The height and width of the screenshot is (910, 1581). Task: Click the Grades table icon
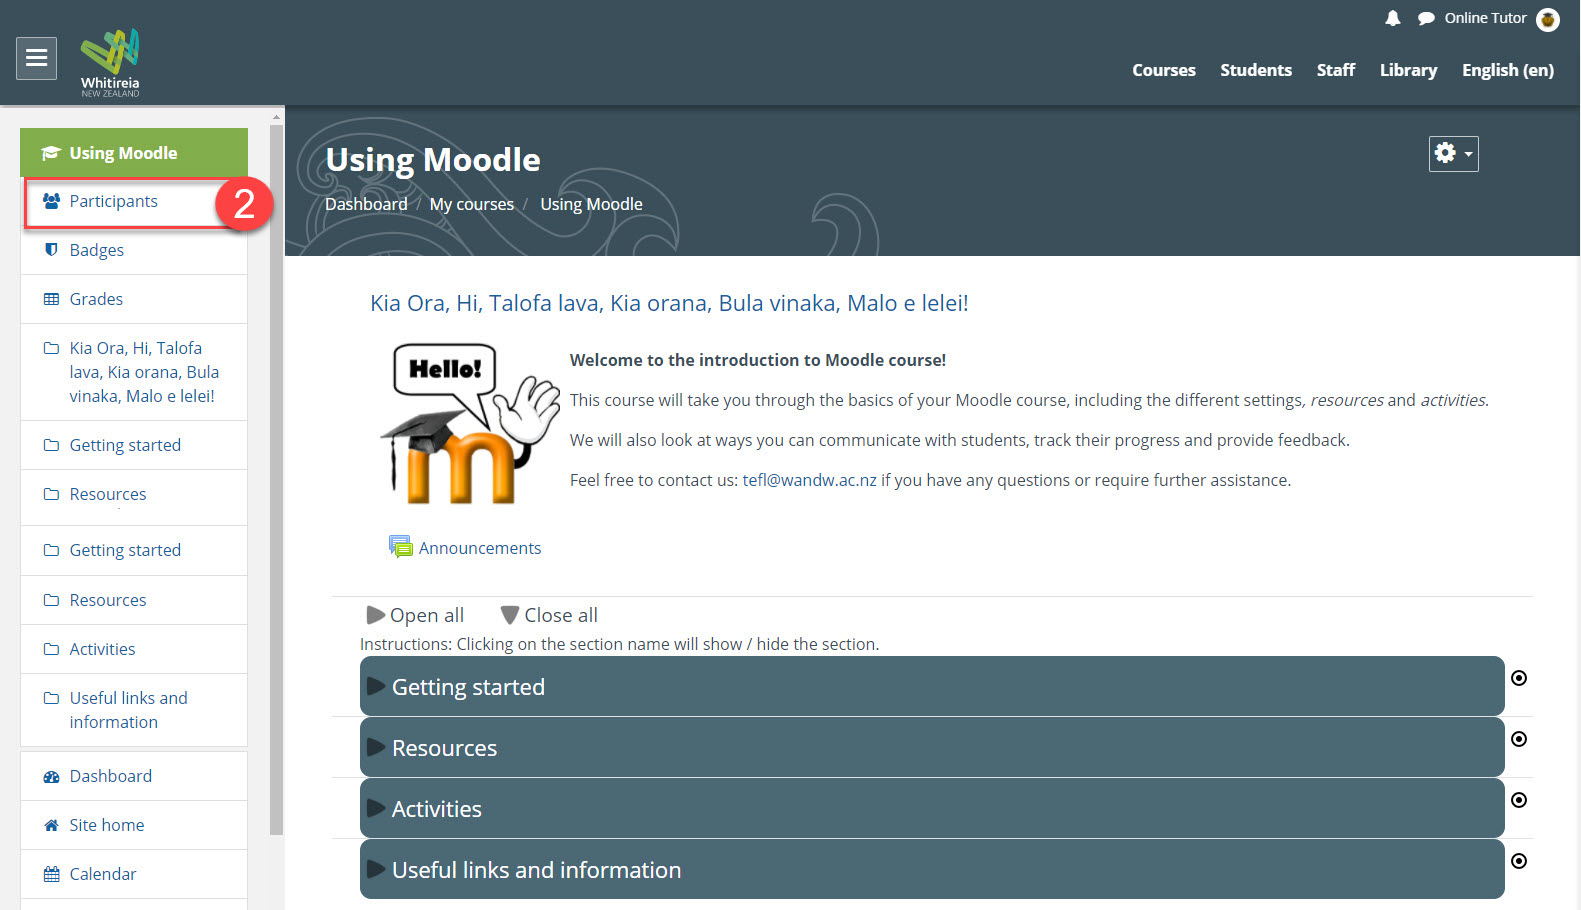[51, 299]
